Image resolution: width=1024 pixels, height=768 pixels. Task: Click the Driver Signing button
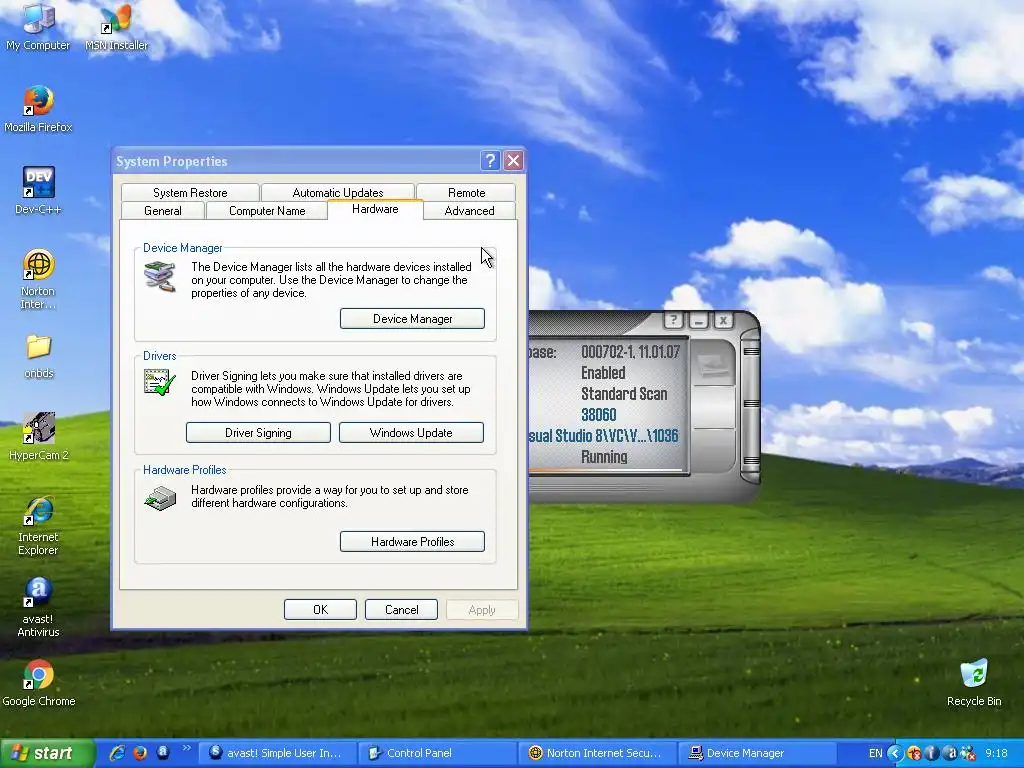point(258,432)
